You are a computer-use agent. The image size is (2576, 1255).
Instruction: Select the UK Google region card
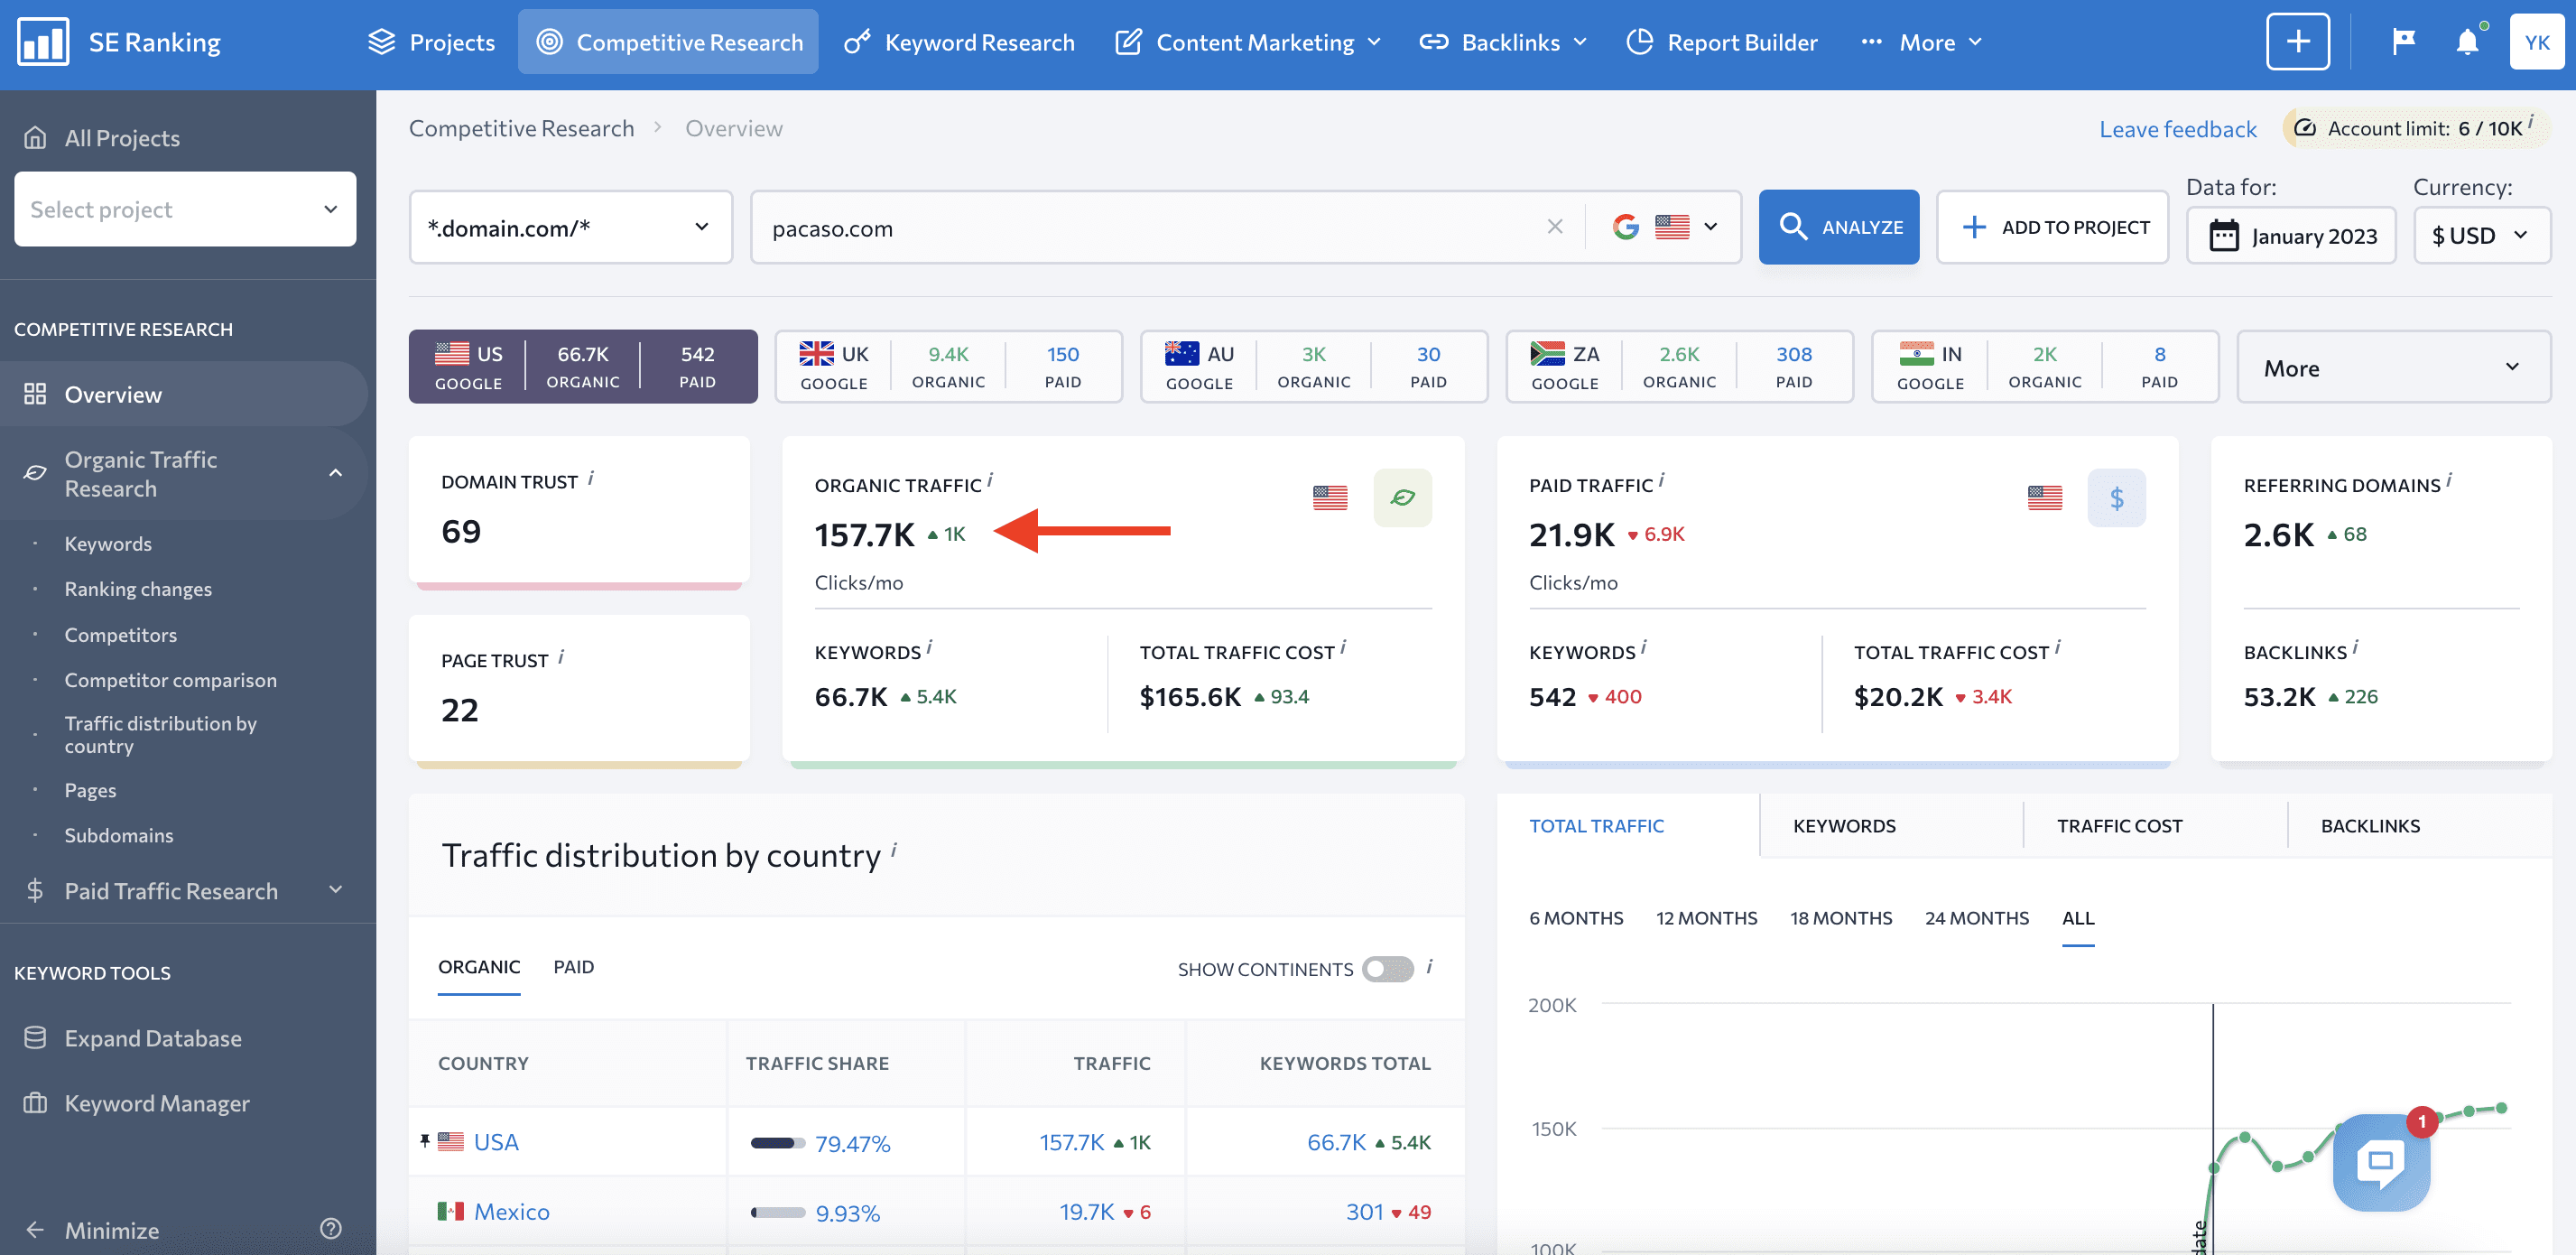coord(948,367)
